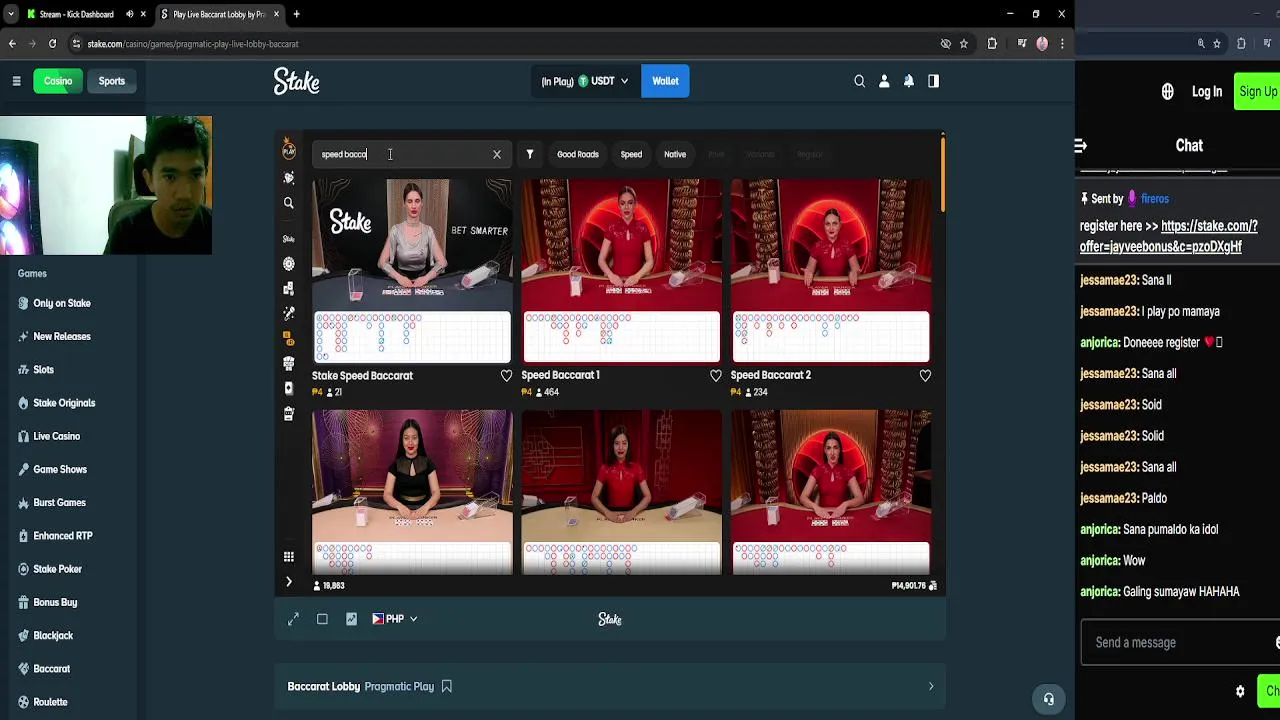Screen dimensions: 1280x720
Task: Click Sign Up button in Kick window
Action: (1257, 92)
